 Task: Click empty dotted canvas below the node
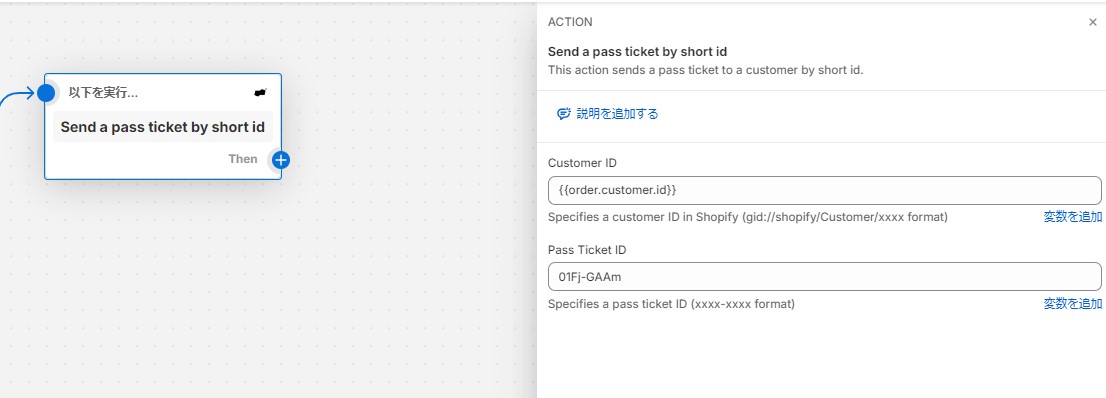click(x=163, y=282)
